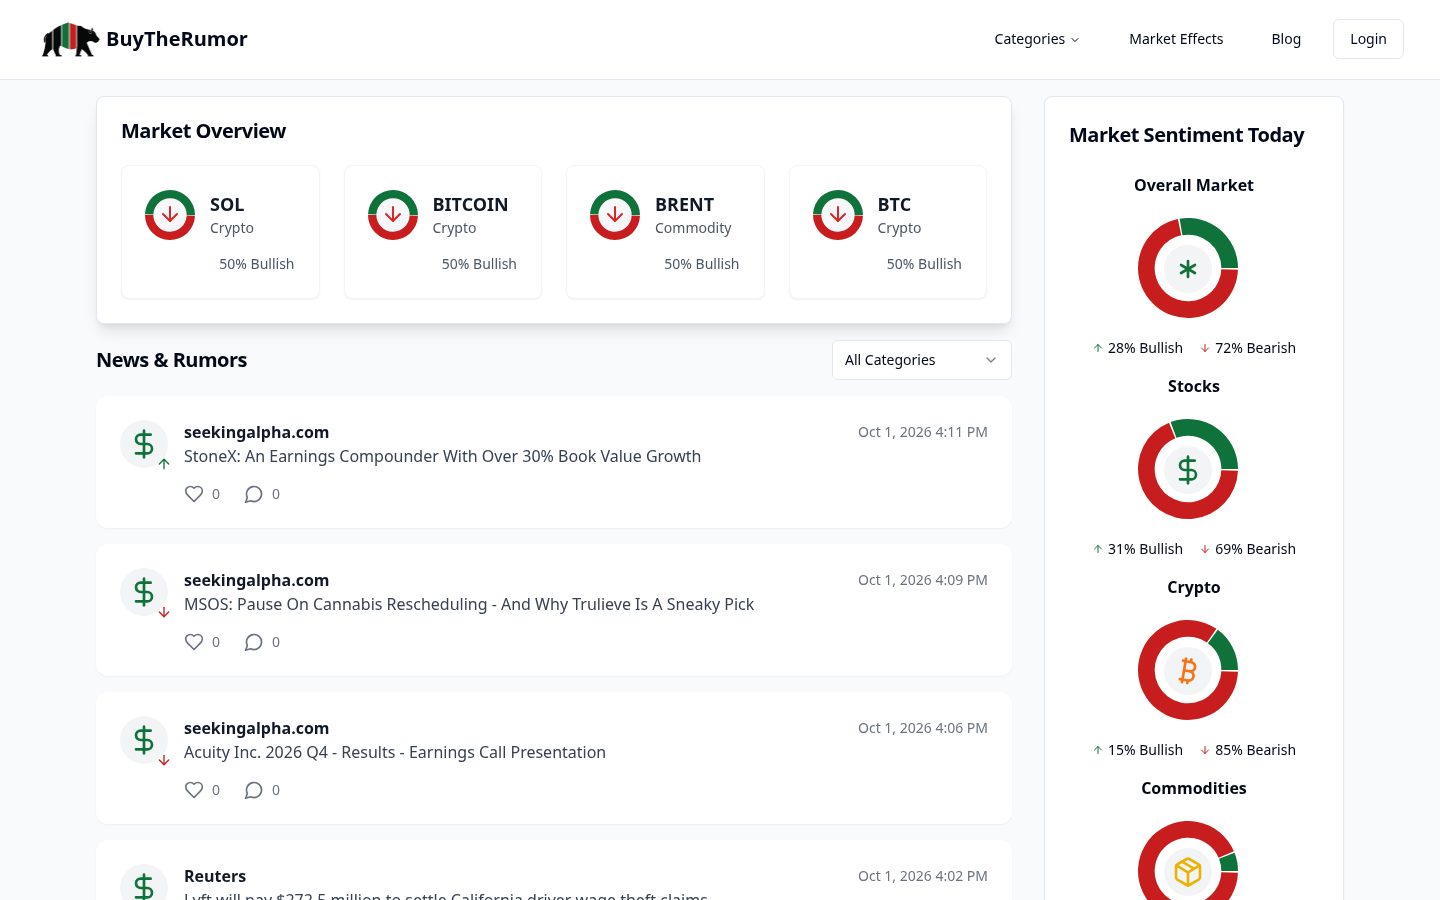Open the All Categories filter dropdown
The height and width of the screenshot is (900, 1440).
(921, 360)
